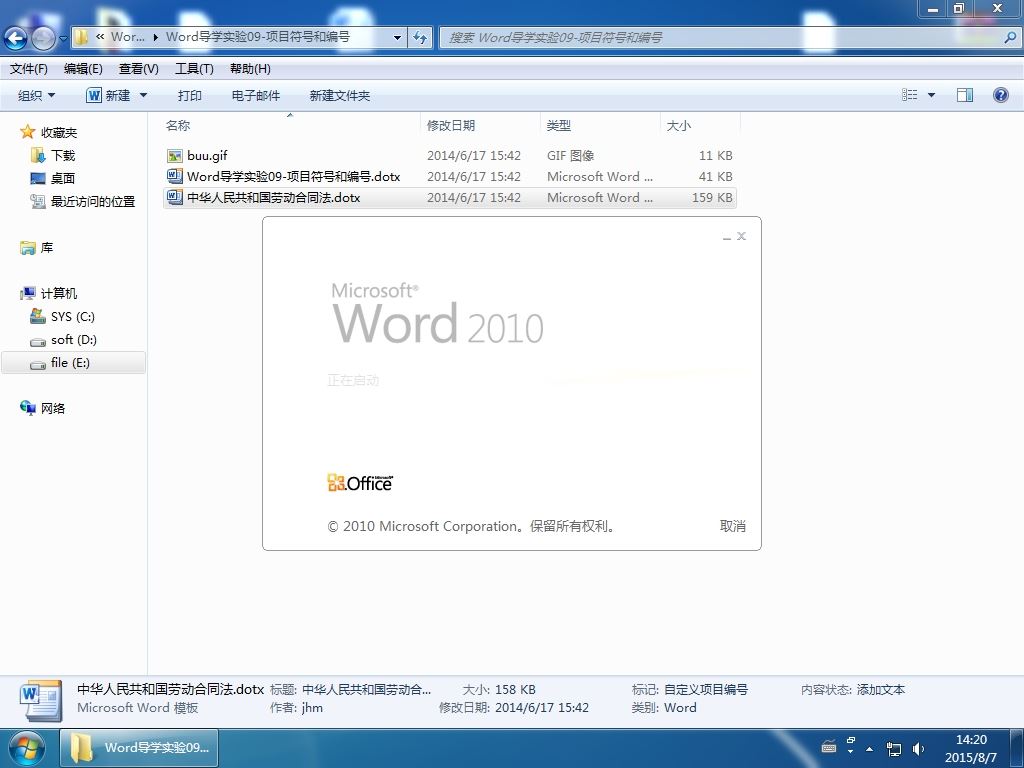The height and width of the screenshot is (768, 1024).
Task: Expand the arrow next to 新建
Action: coord(144,95)
